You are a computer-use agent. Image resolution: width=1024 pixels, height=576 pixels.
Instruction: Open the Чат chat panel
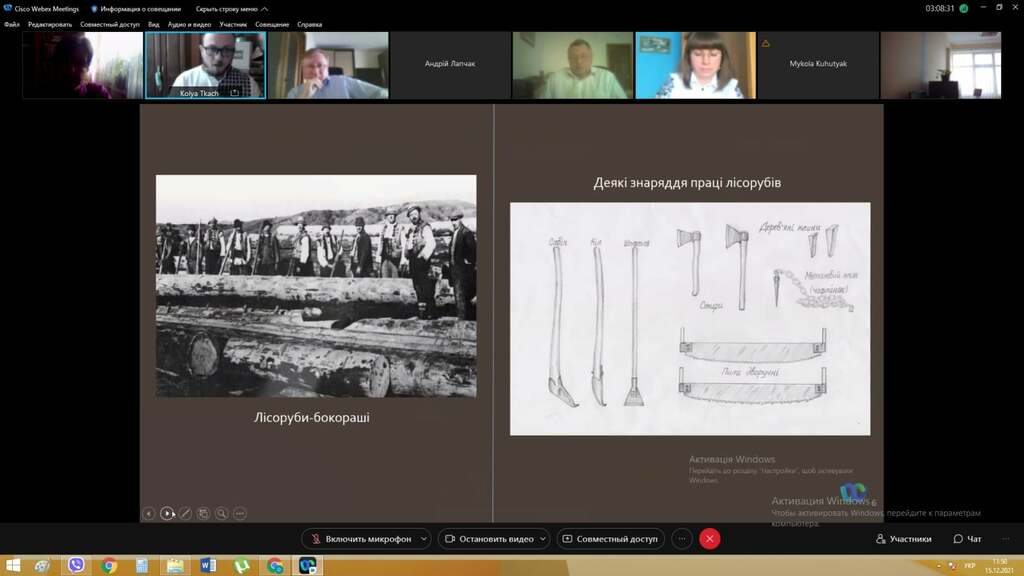[967, 539]
